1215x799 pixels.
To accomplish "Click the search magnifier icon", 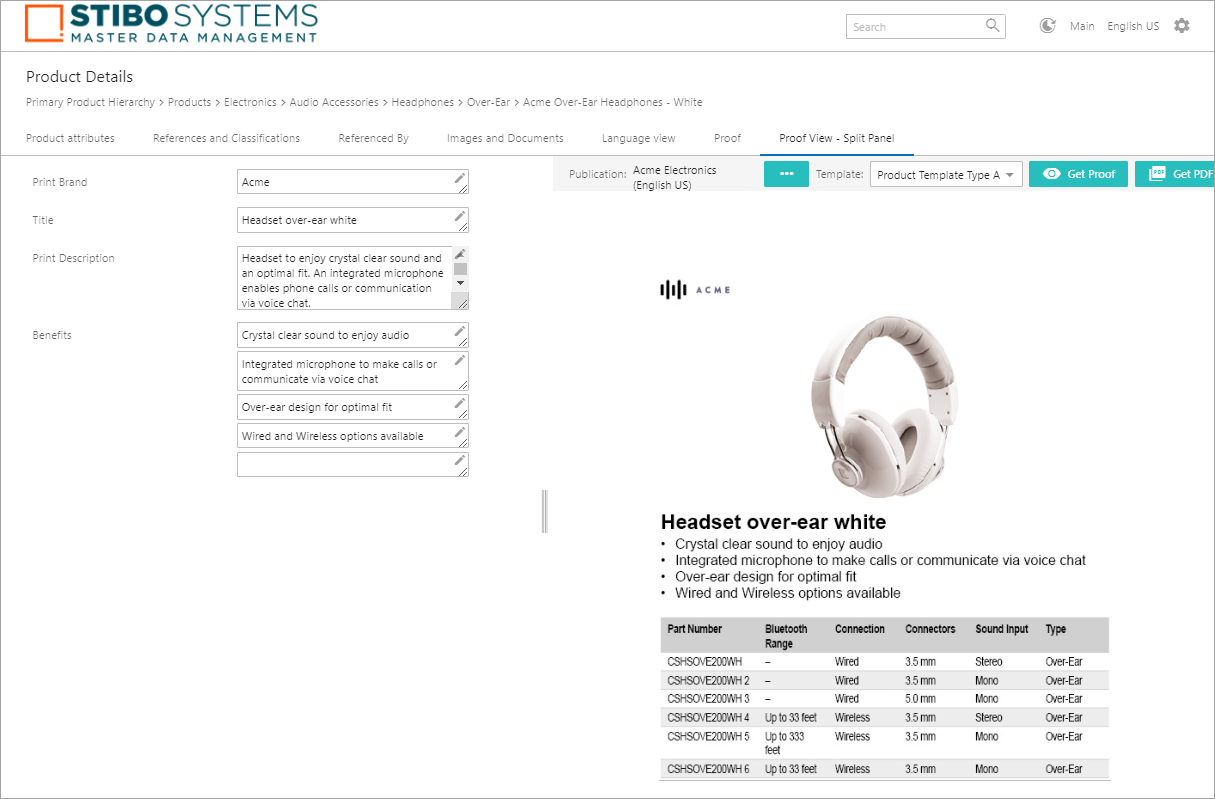I will (x=992, y=26).
